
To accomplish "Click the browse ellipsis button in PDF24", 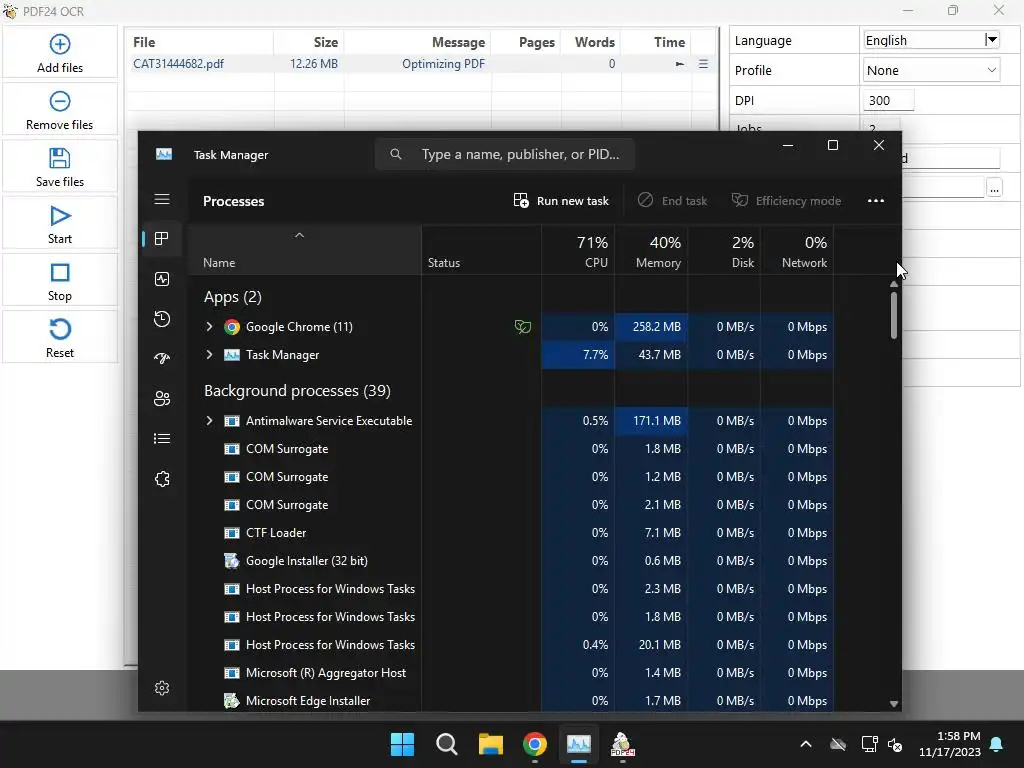I will 994,189.
